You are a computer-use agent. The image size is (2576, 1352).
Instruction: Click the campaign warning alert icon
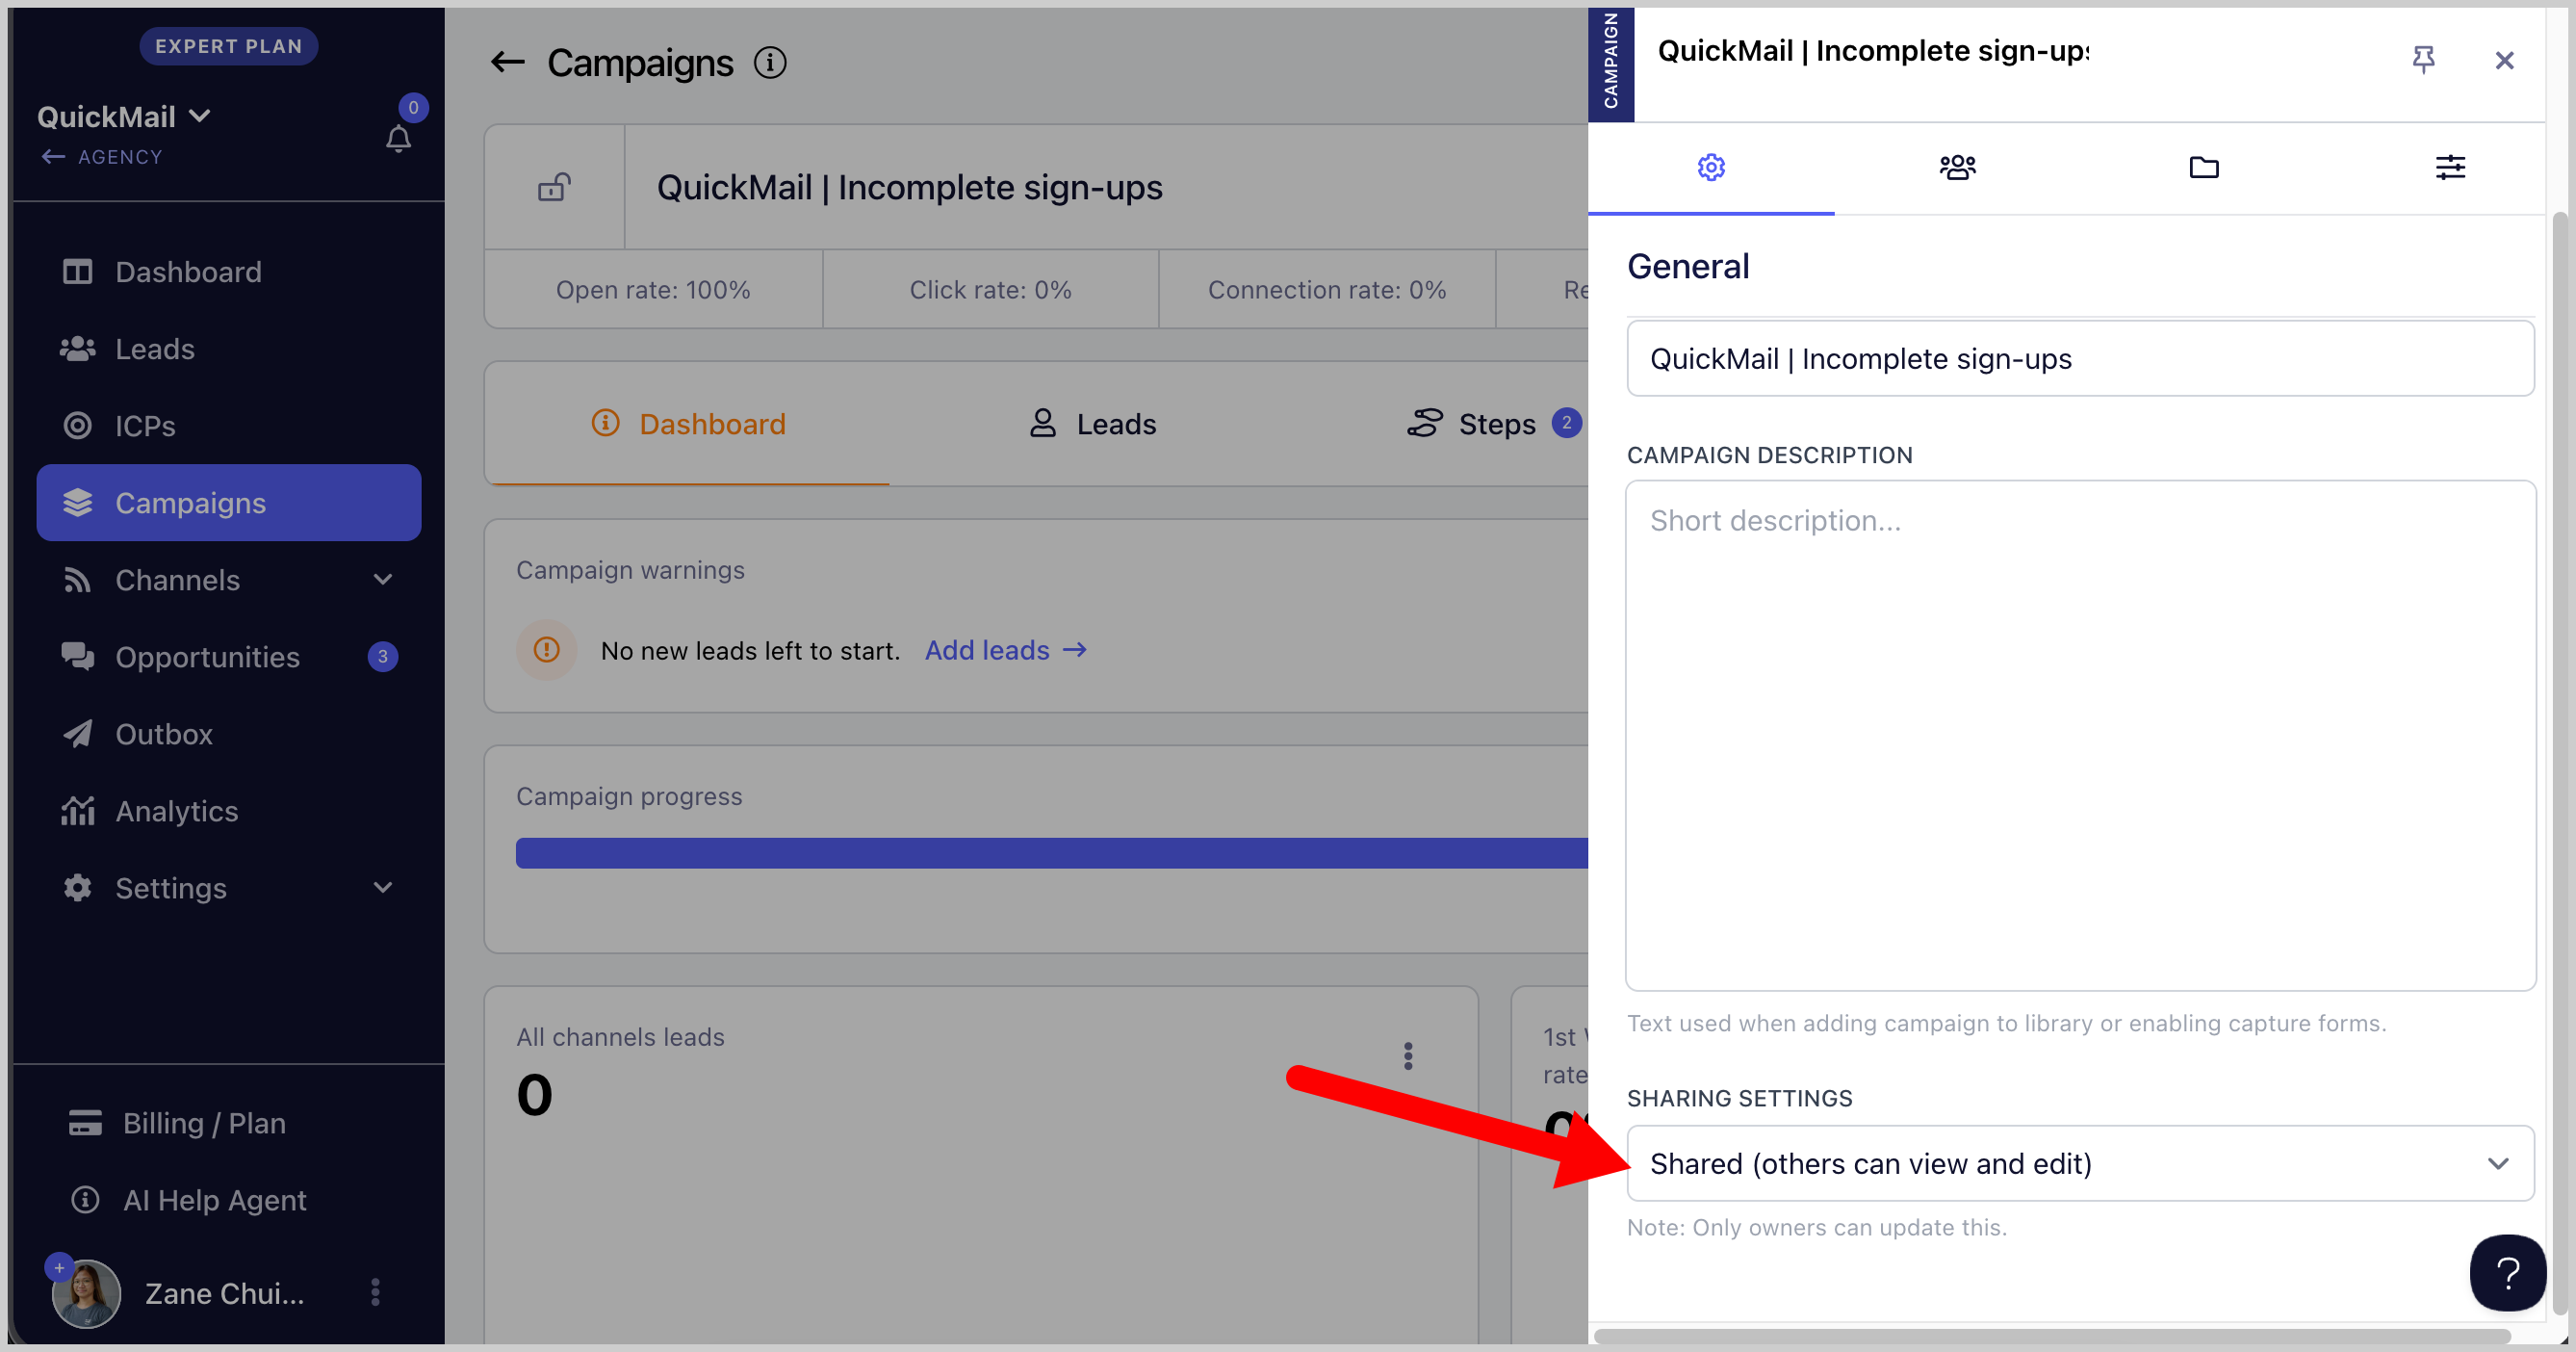tap(546, 650)
